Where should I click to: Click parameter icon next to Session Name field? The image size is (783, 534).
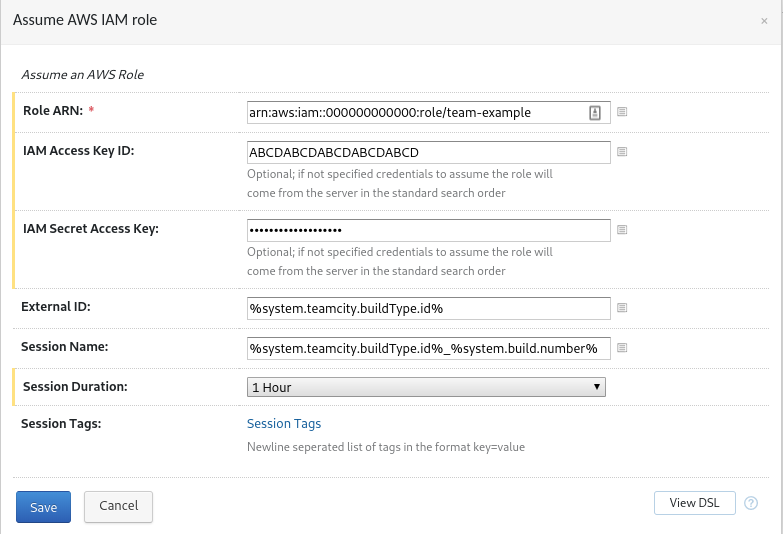point(621,348)
